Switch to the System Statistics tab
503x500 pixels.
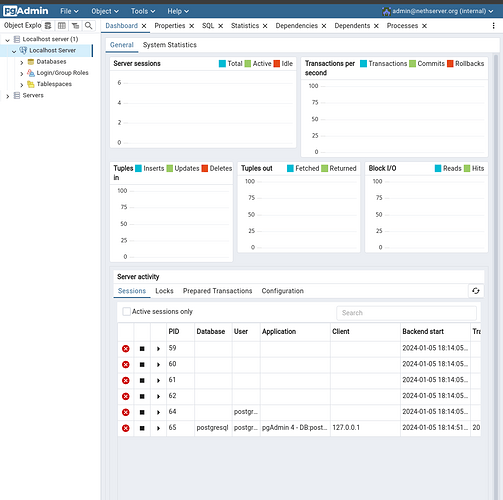[x=170, y=45]
